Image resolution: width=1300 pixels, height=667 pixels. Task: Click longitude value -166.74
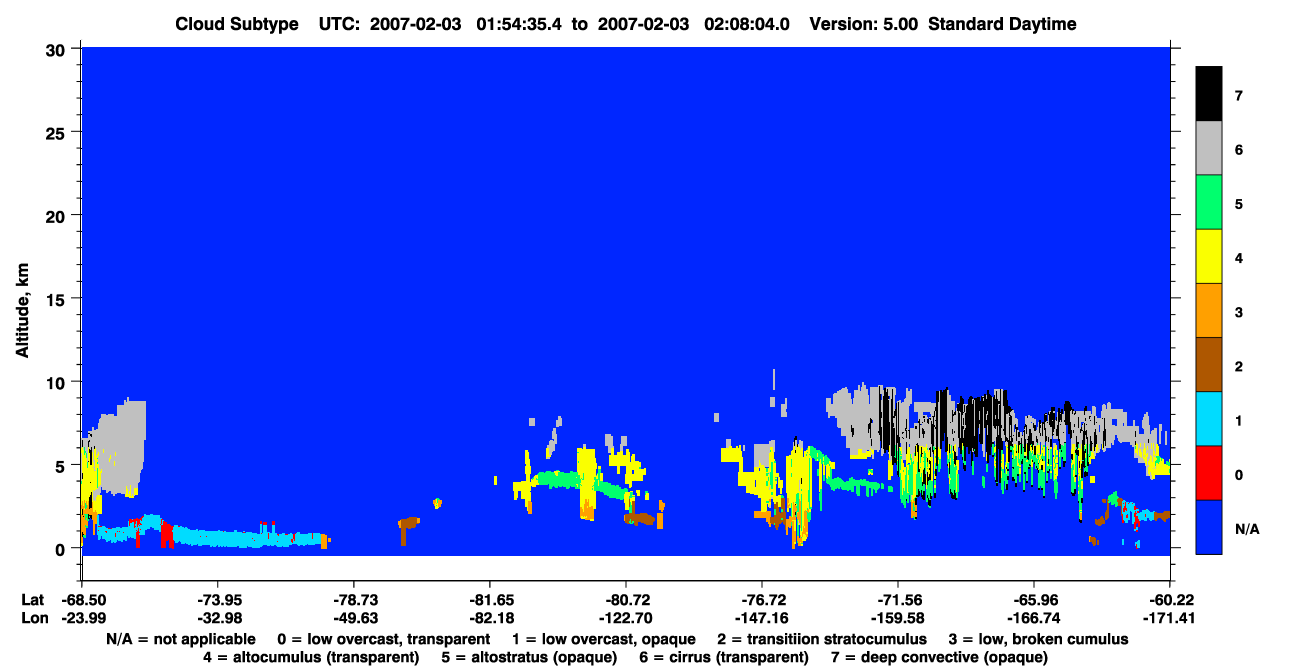tap(1034, 618)
